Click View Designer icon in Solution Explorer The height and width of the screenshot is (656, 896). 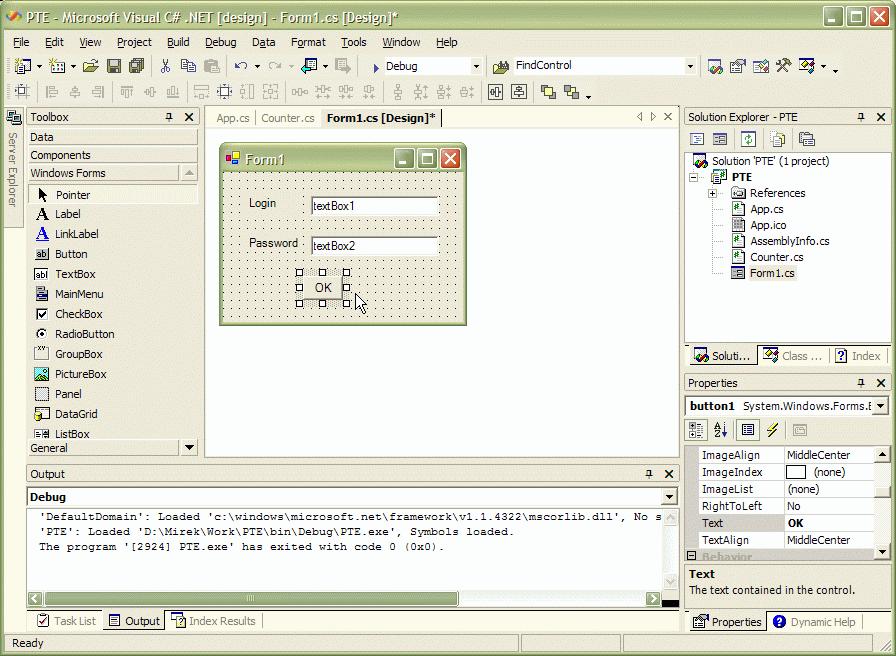pyautogui.click(x=720, y=139)
